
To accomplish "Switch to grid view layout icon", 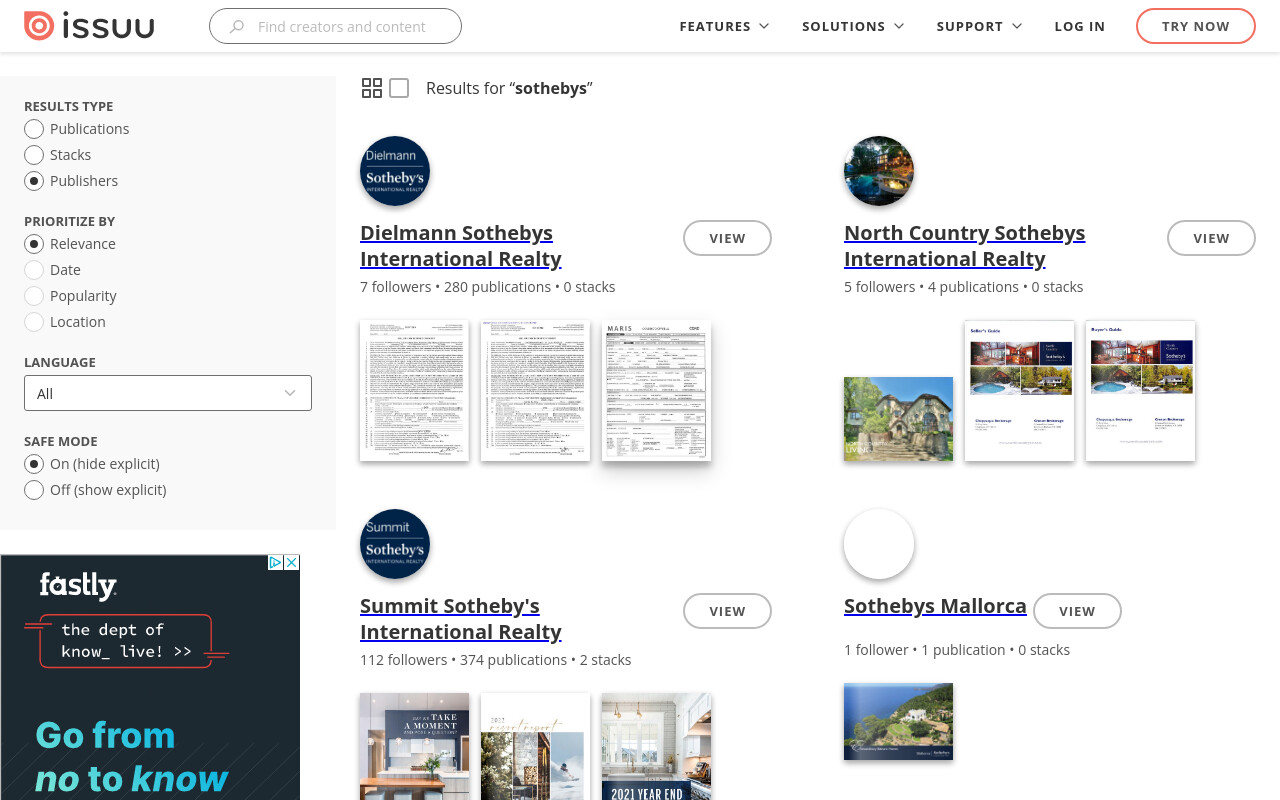I will pyautogui.click(x=372, y=88).
